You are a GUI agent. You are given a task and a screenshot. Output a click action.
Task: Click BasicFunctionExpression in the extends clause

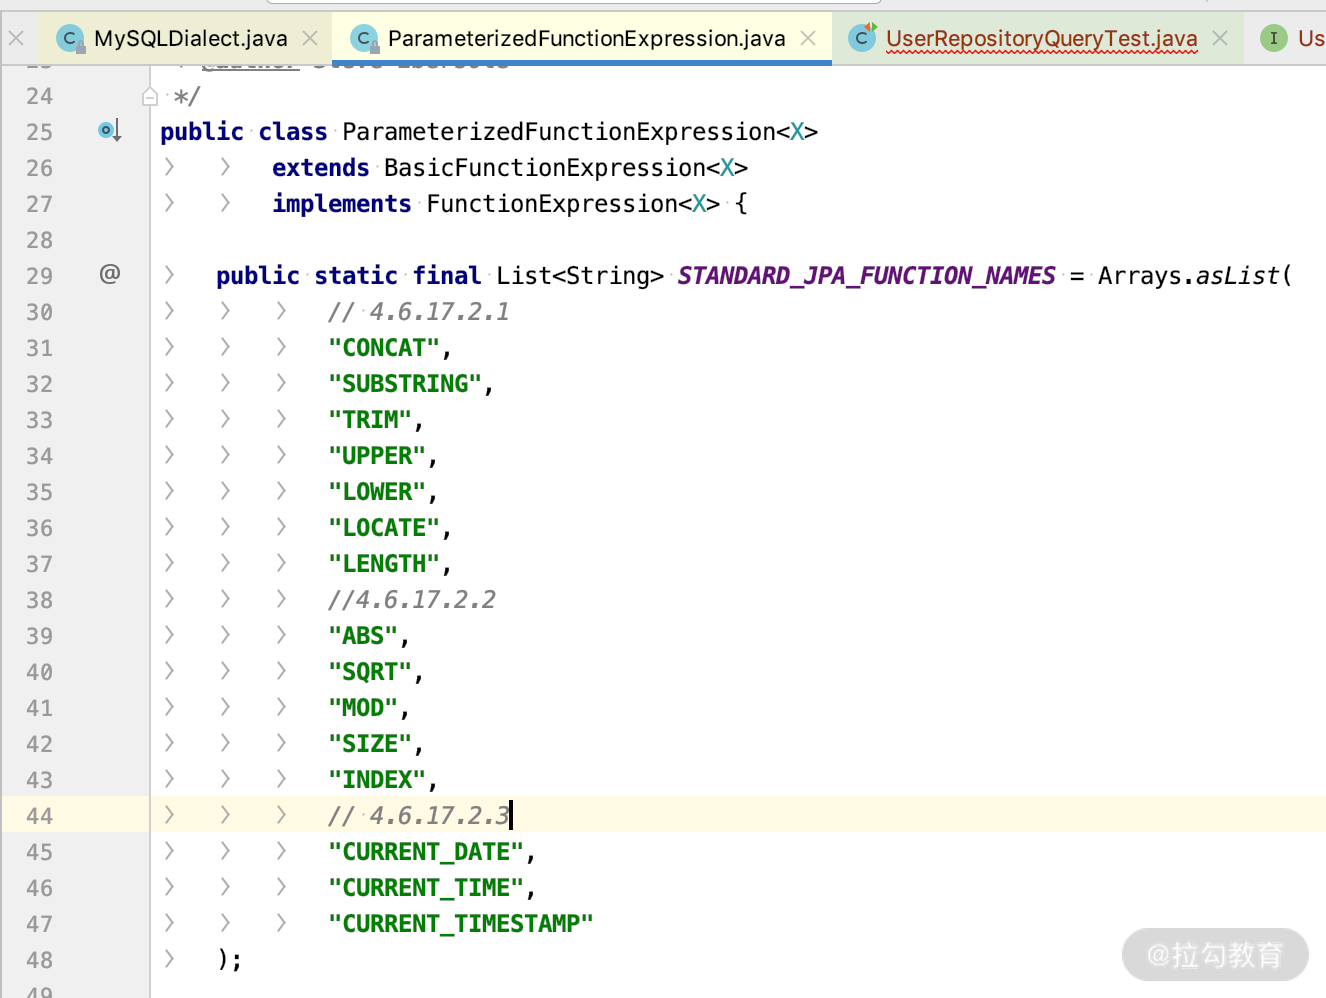tap(545, 168)
